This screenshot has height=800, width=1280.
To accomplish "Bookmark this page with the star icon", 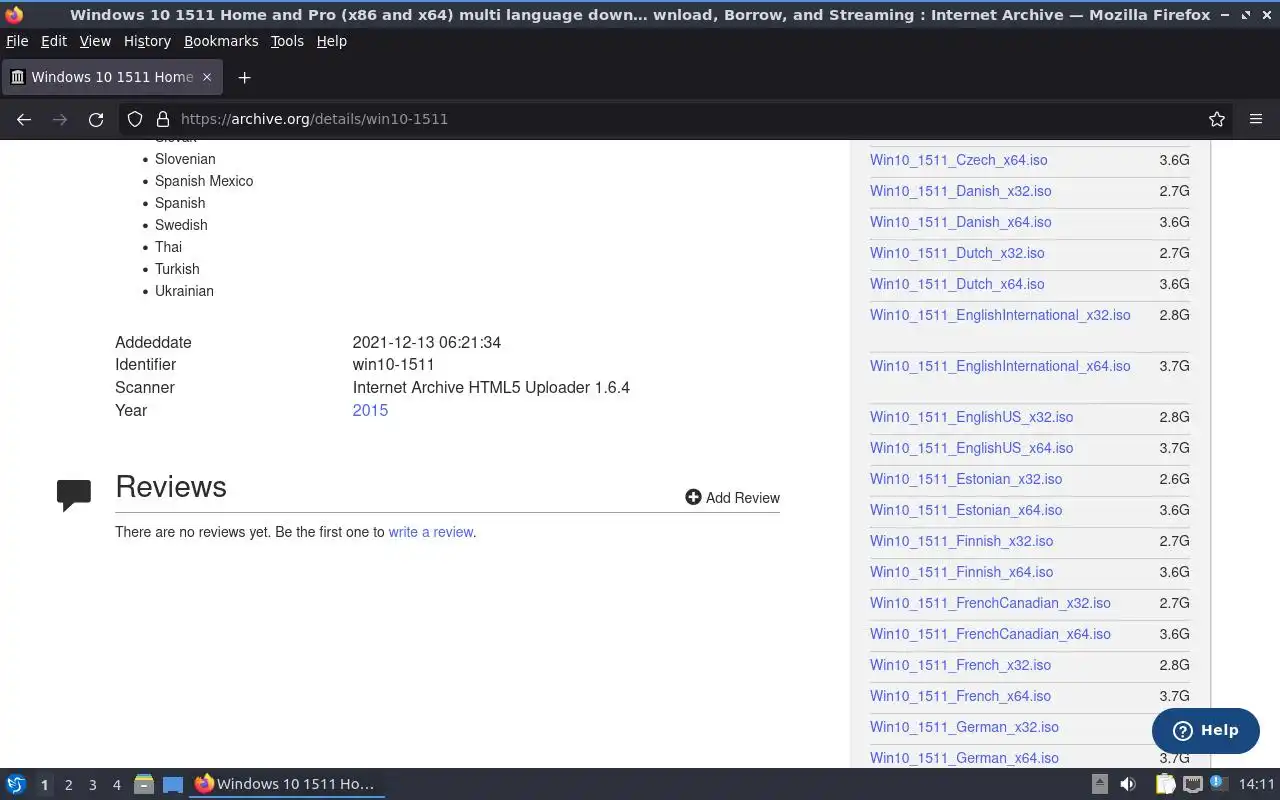I will point(1217,119).
